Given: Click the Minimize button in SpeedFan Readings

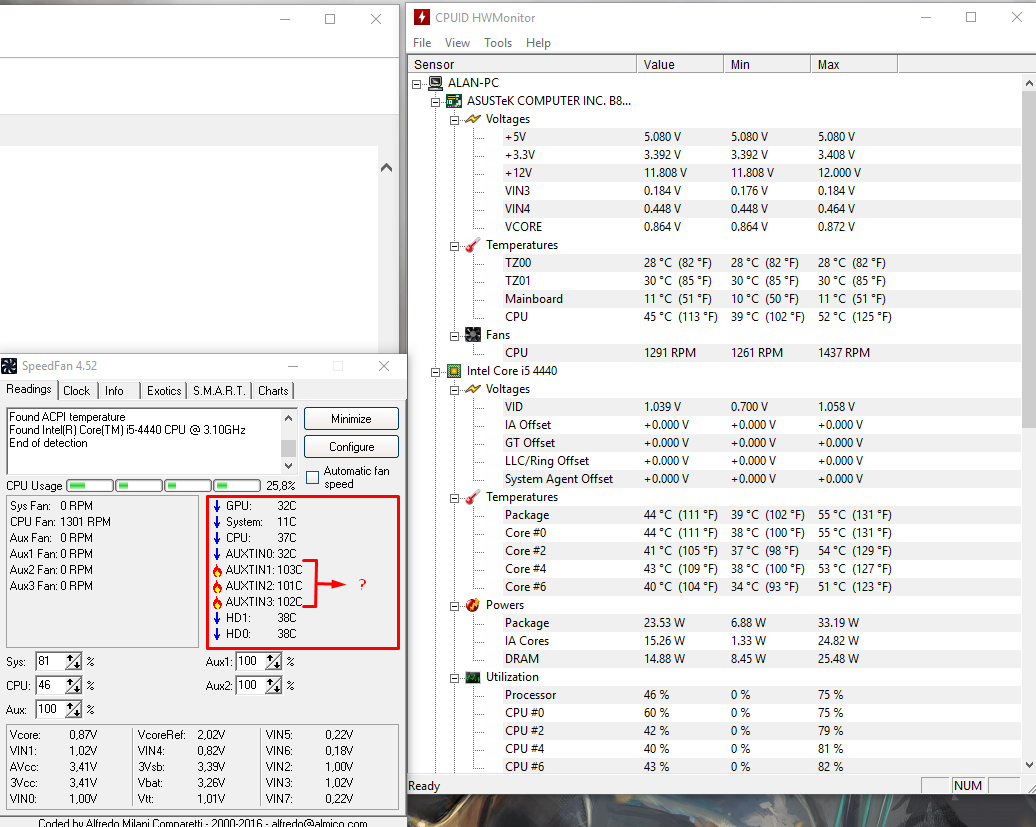Looking at the screenshot, I should pyautogui.click(x=351, y=419).
